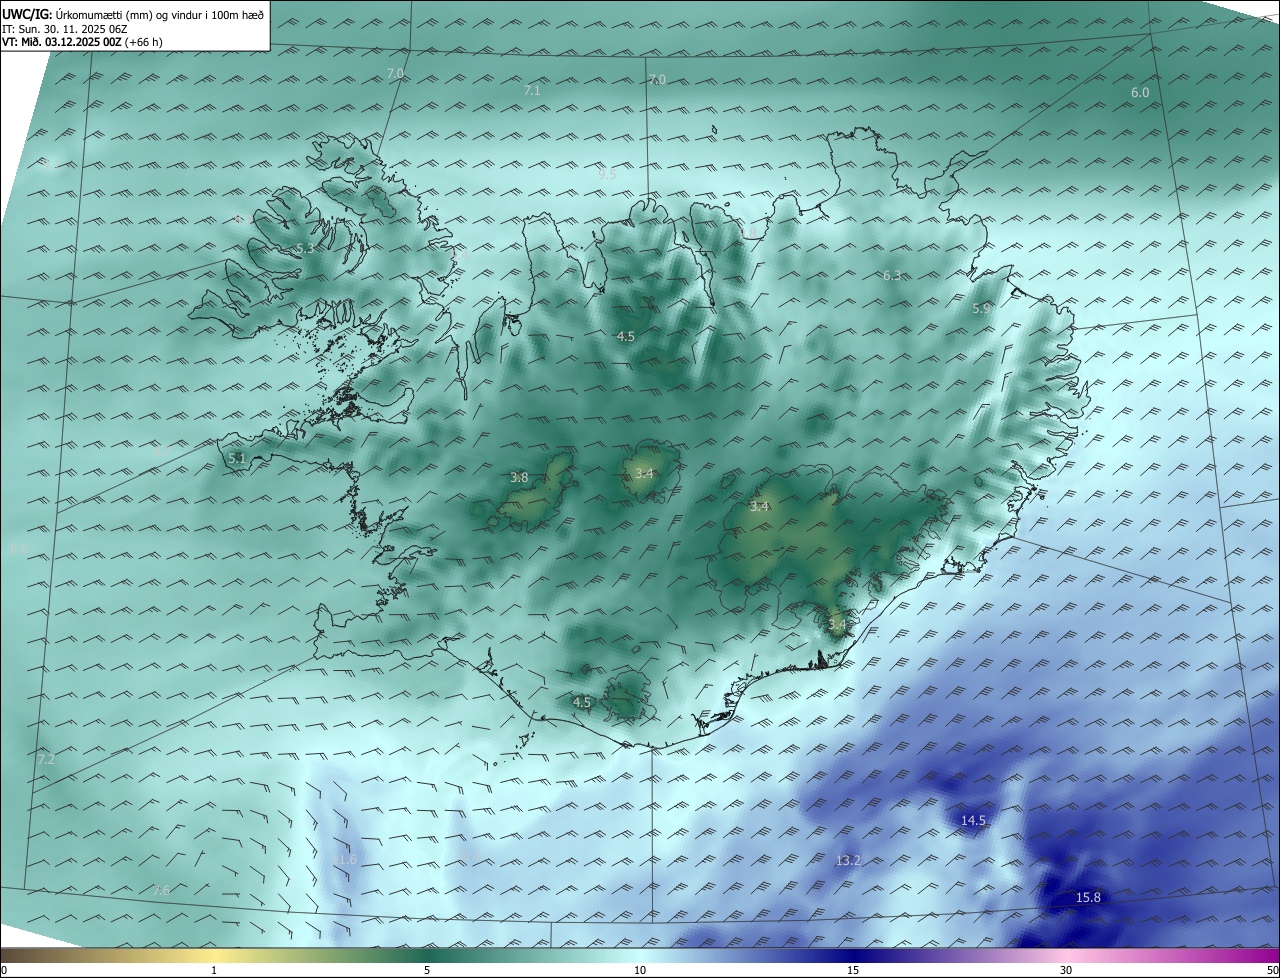Select the 11.6 value label

point(343,859)
